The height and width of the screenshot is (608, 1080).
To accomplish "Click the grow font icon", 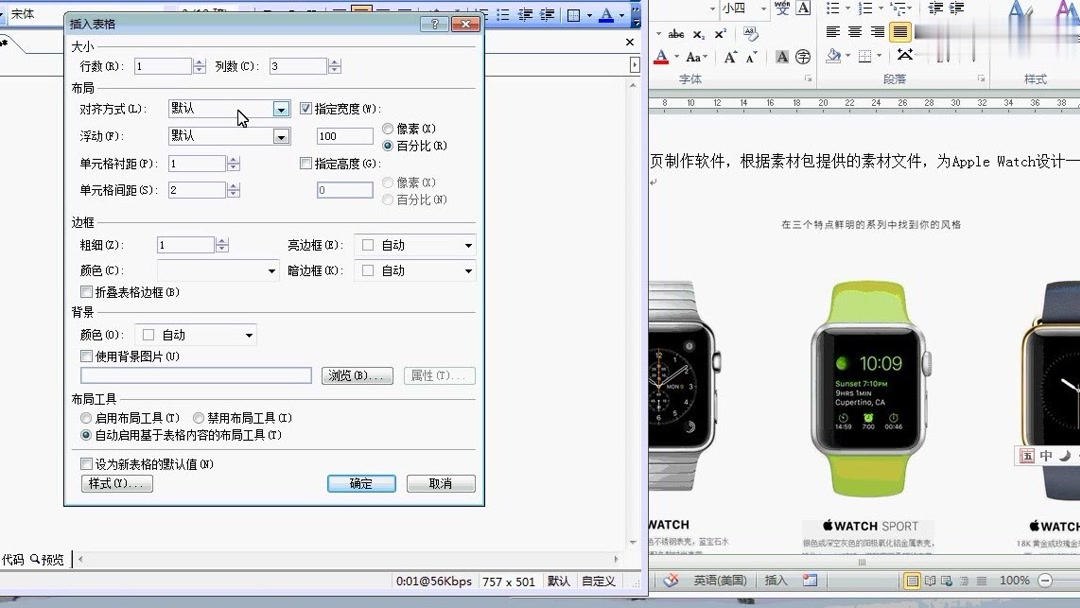I will tap(731, 56).
